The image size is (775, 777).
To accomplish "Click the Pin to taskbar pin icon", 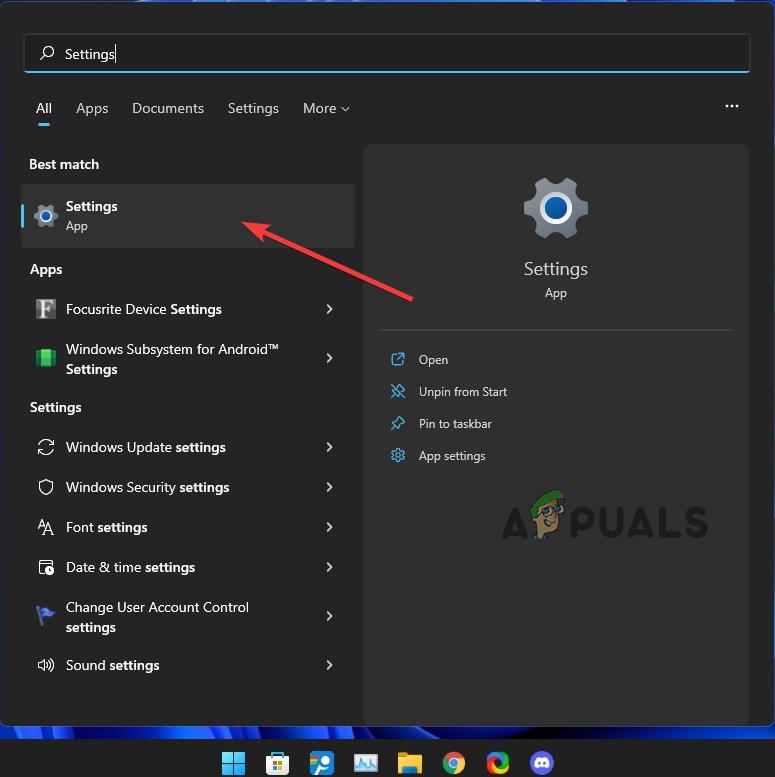I will (x=398, y=423).
